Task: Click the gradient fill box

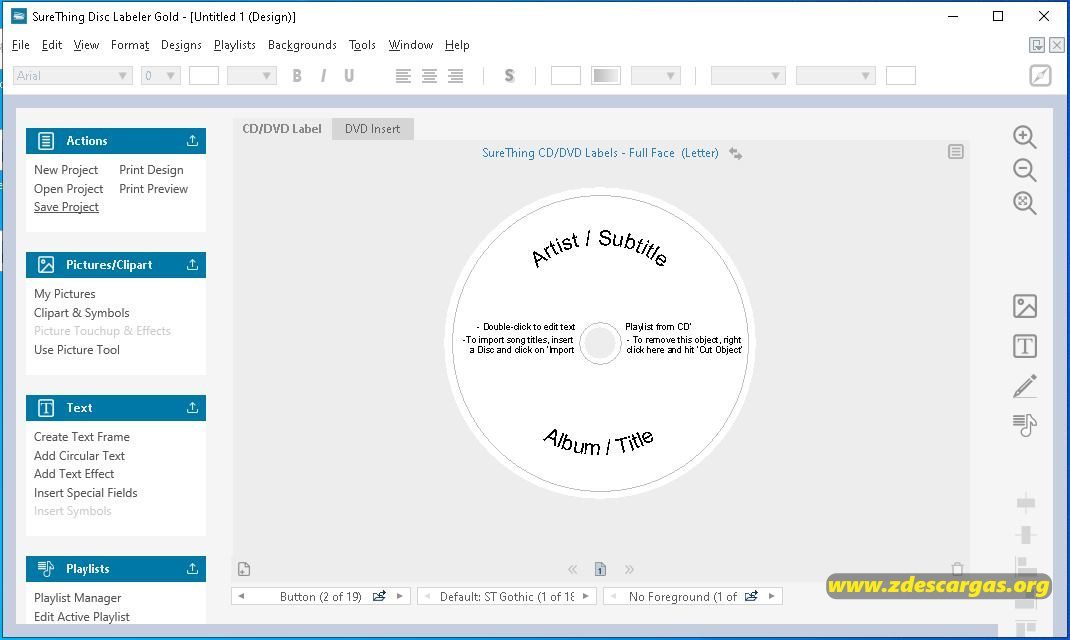Action: click(606, 76)
